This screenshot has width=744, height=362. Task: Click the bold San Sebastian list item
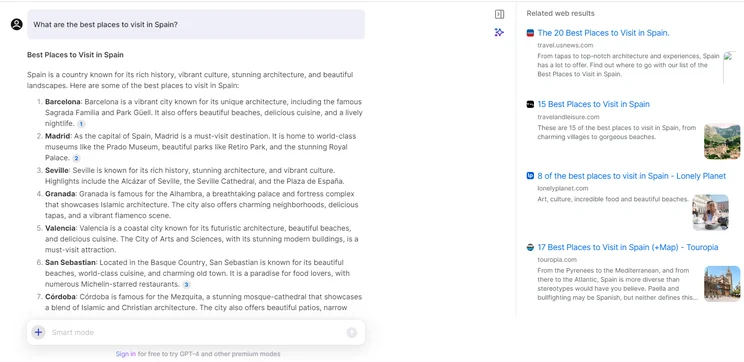[x=71, y=262]
